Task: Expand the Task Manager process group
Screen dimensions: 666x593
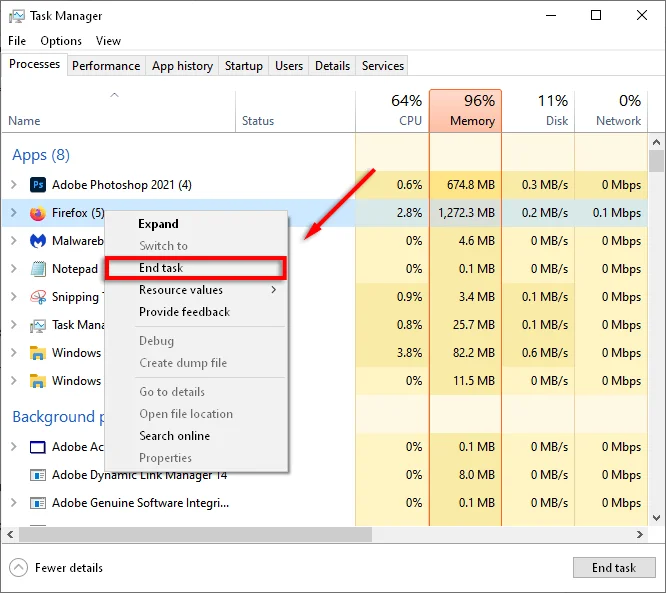Action: (14, 325)
